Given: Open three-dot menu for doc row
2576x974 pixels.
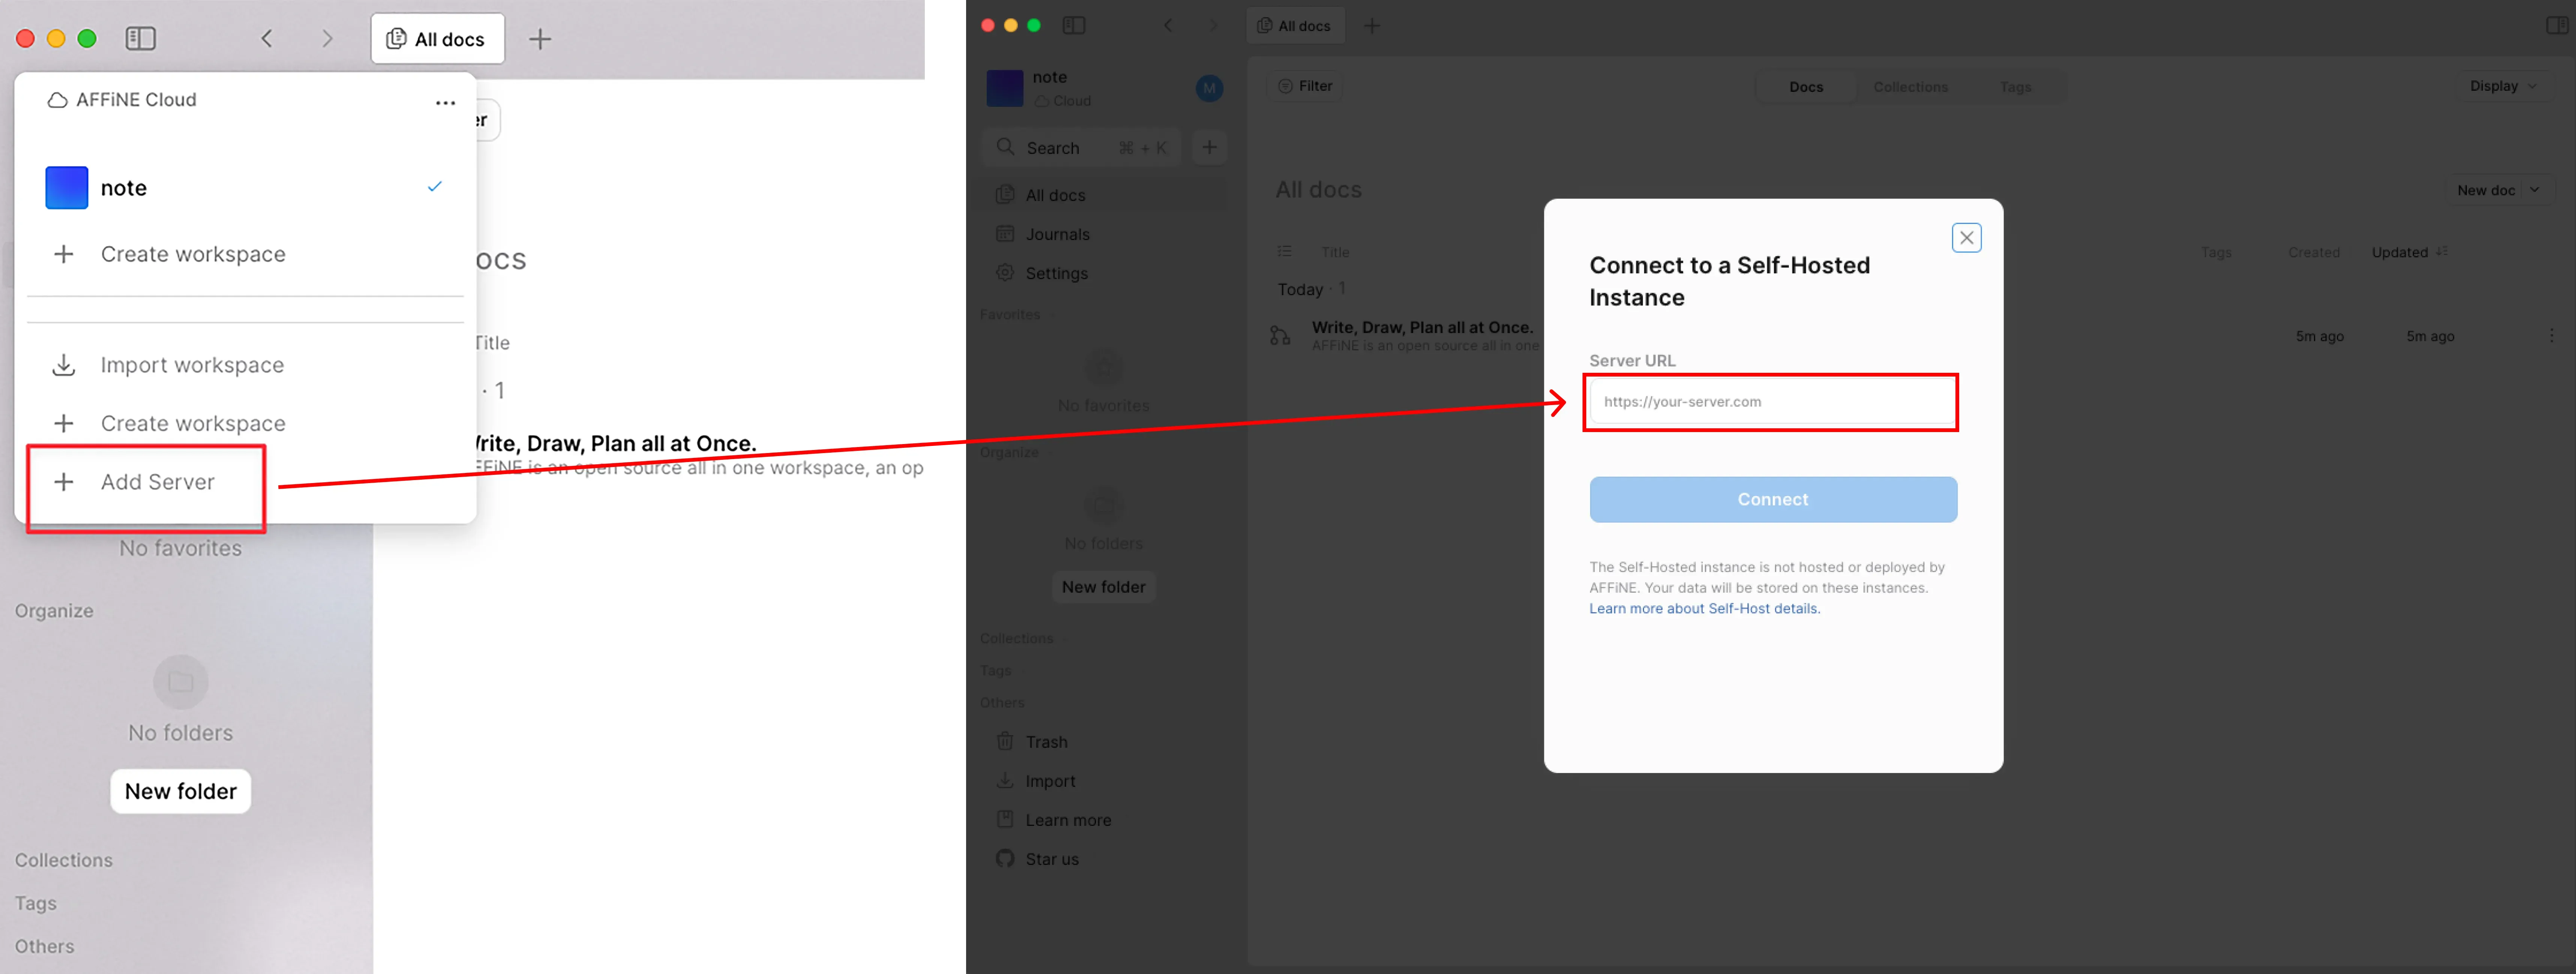Looking at the screenshot, I should click(x=2551, y=336).
